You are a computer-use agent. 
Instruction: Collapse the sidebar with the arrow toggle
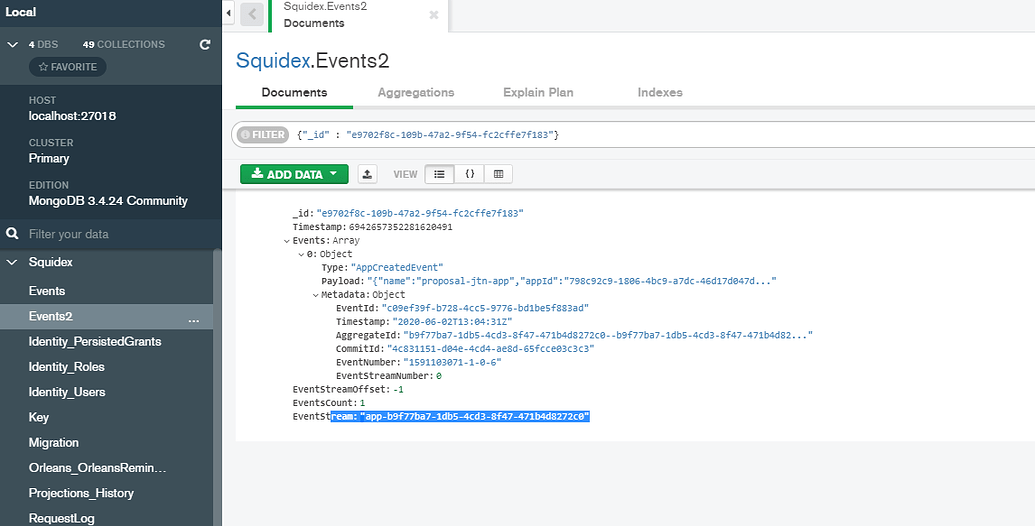pos(228,13)
